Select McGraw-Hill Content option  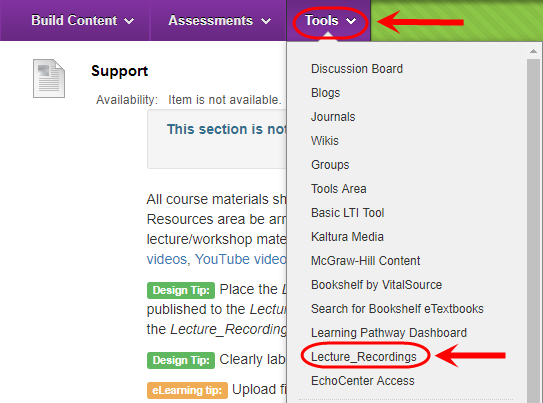[365, 261]
